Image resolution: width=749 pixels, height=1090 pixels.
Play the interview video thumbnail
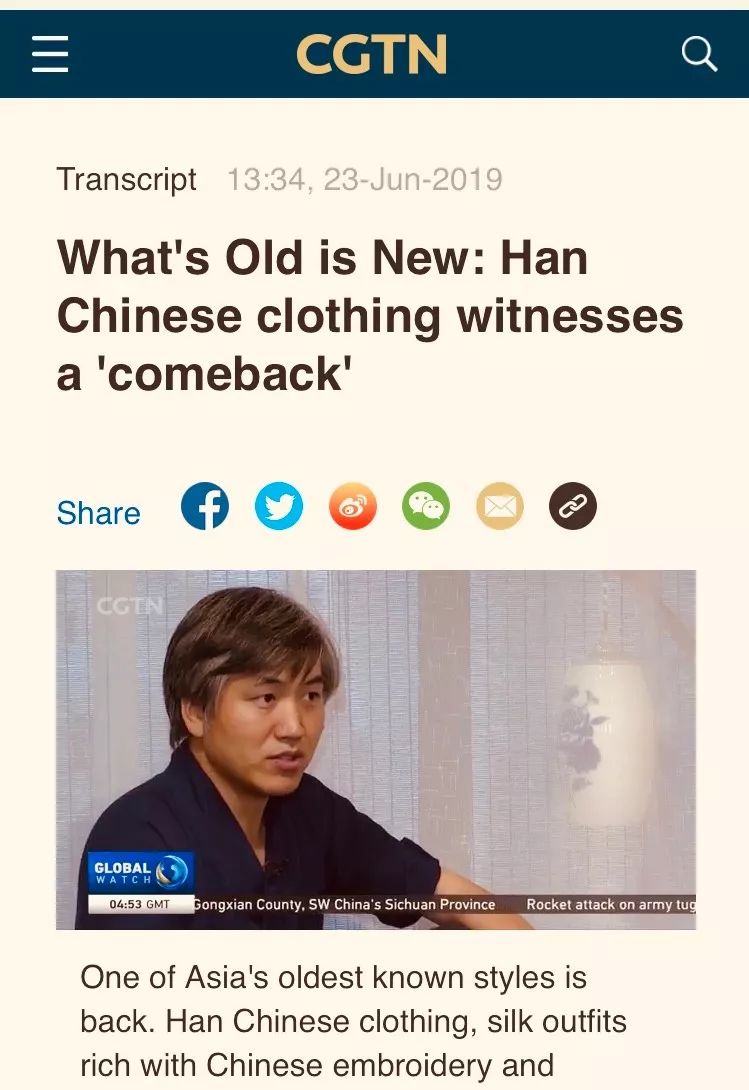click(x=376, y=749)
